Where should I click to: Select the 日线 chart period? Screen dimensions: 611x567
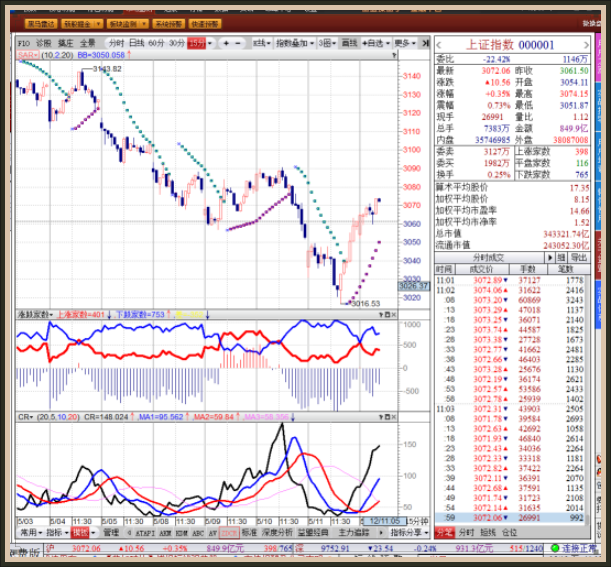pos(136,43)
